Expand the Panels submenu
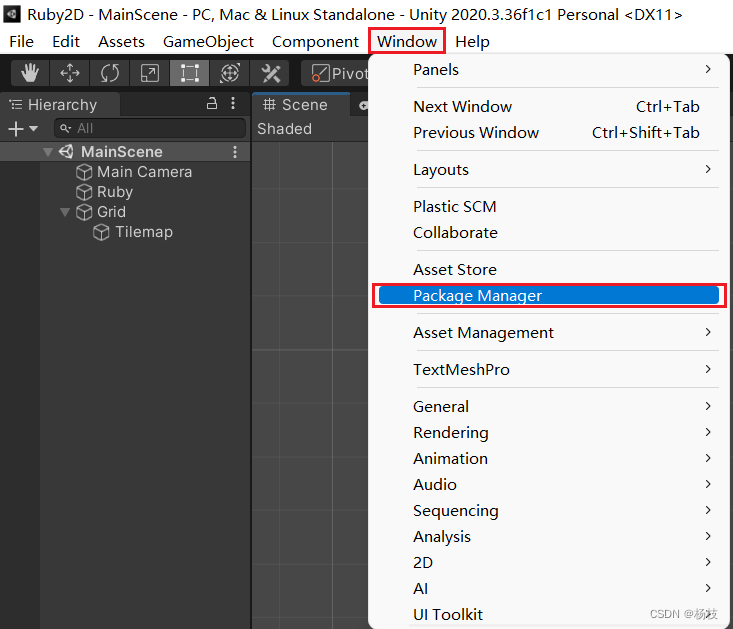 click(x=548, y=70)
